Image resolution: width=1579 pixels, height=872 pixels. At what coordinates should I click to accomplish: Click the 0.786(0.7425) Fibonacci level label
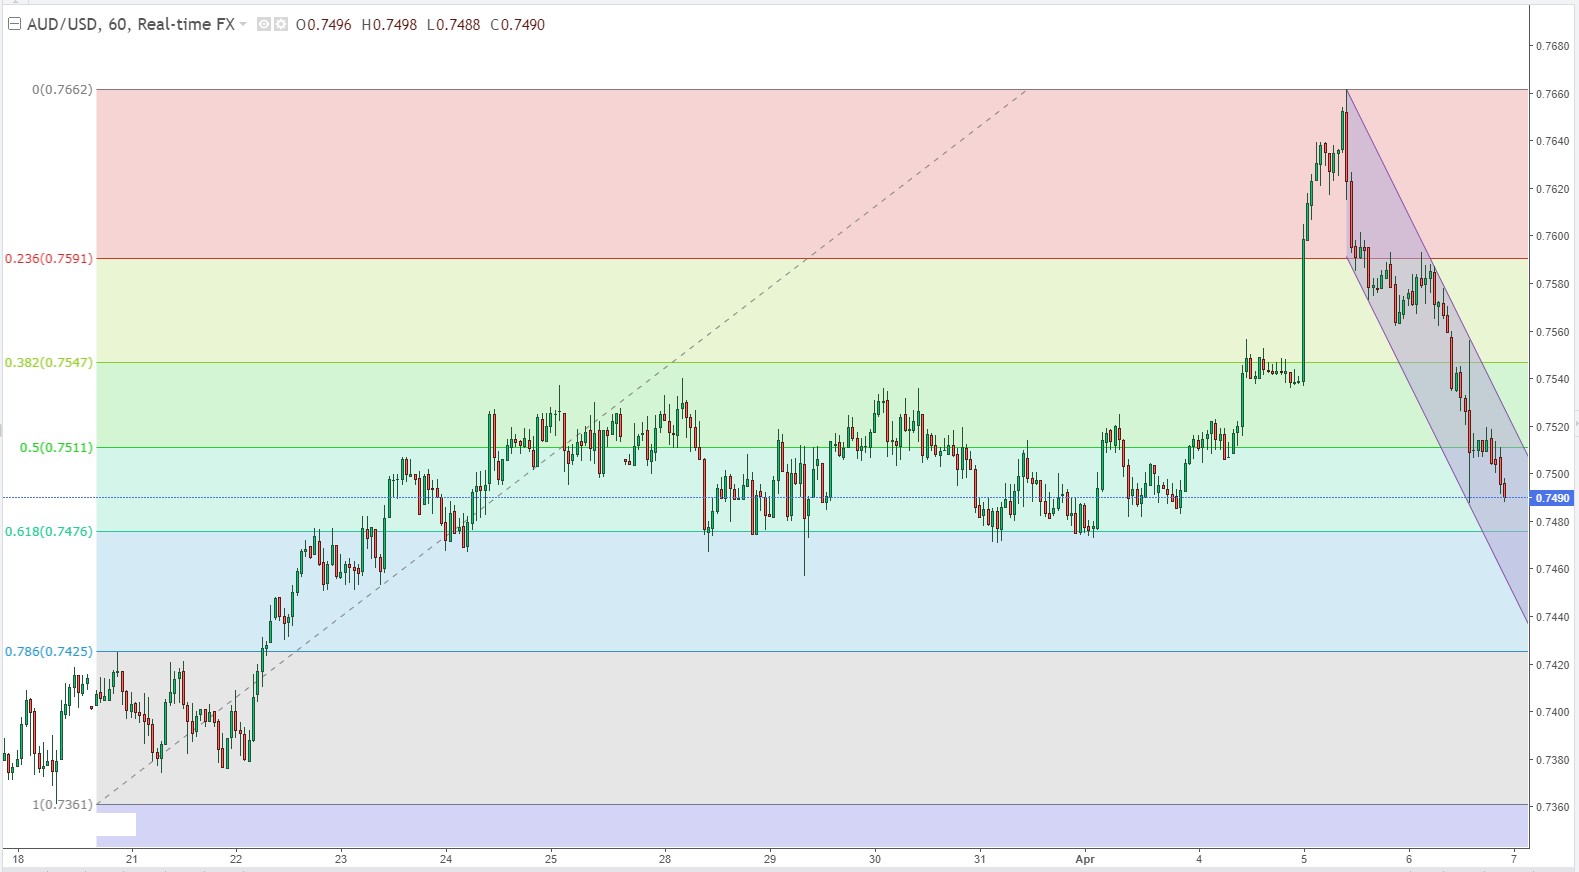49,651
